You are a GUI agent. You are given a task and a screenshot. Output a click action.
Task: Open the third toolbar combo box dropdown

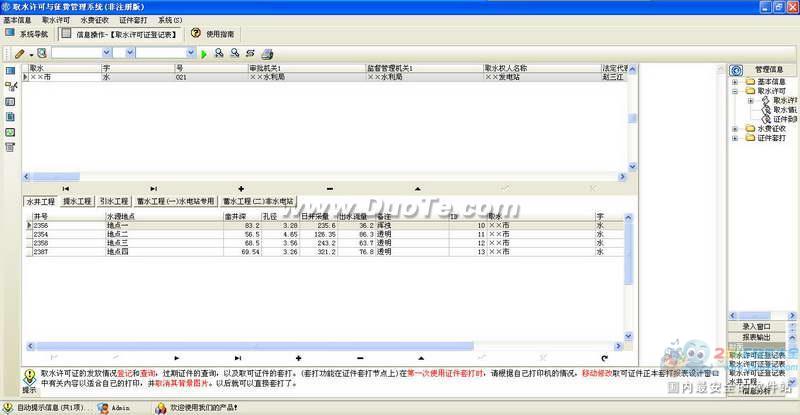[x=190, y=53]
